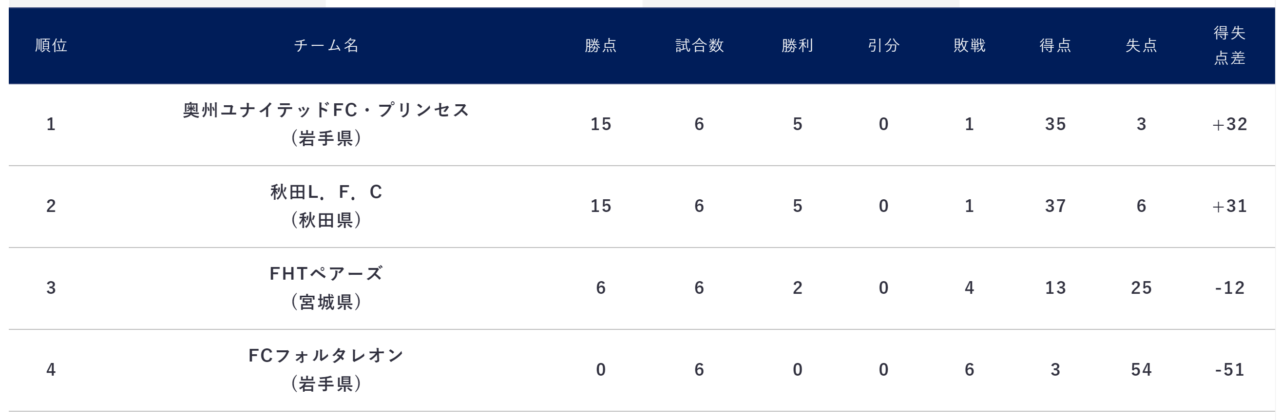This screenshot has height=420, width=1280.
Task: Click the +32 goal difference value
Action: 1229,125
